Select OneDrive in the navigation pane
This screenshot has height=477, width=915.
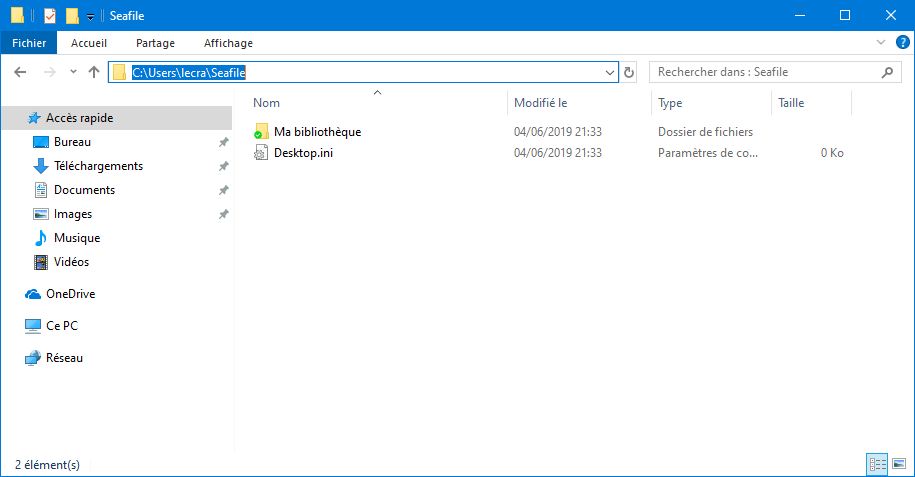[71, 294]
